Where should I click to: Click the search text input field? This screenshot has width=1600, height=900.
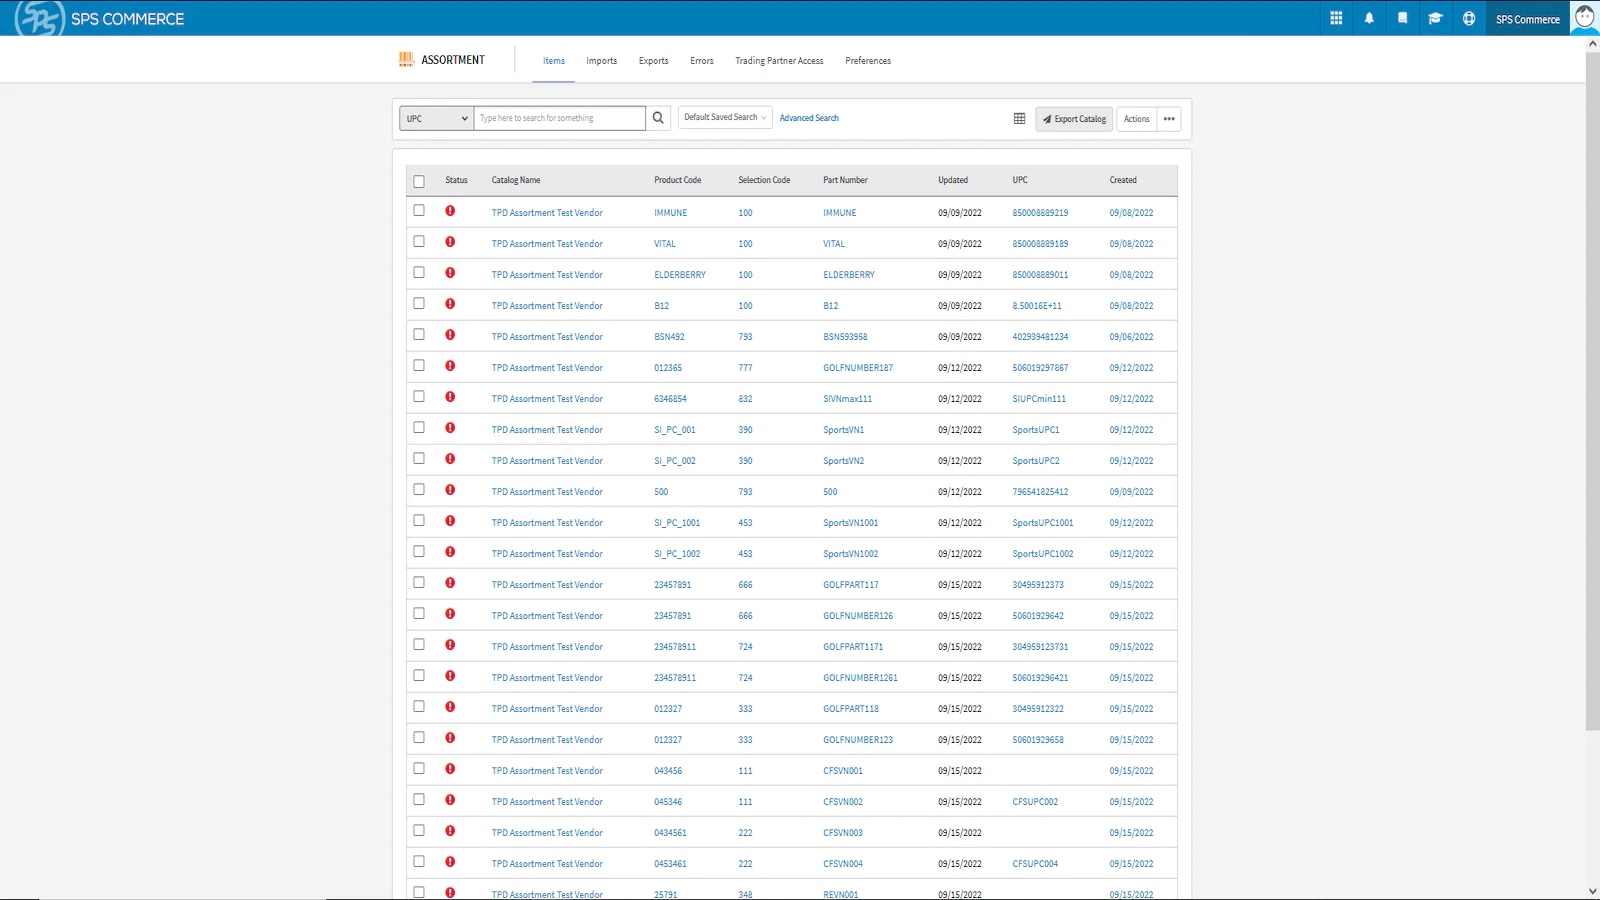coord(559,118)
